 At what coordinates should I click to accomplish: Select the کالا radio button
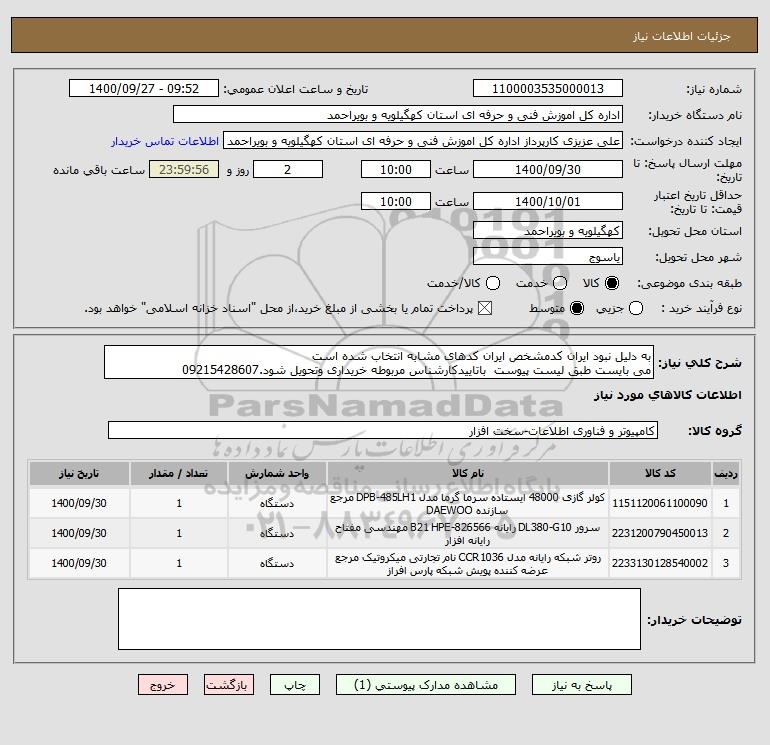point(612,283)
